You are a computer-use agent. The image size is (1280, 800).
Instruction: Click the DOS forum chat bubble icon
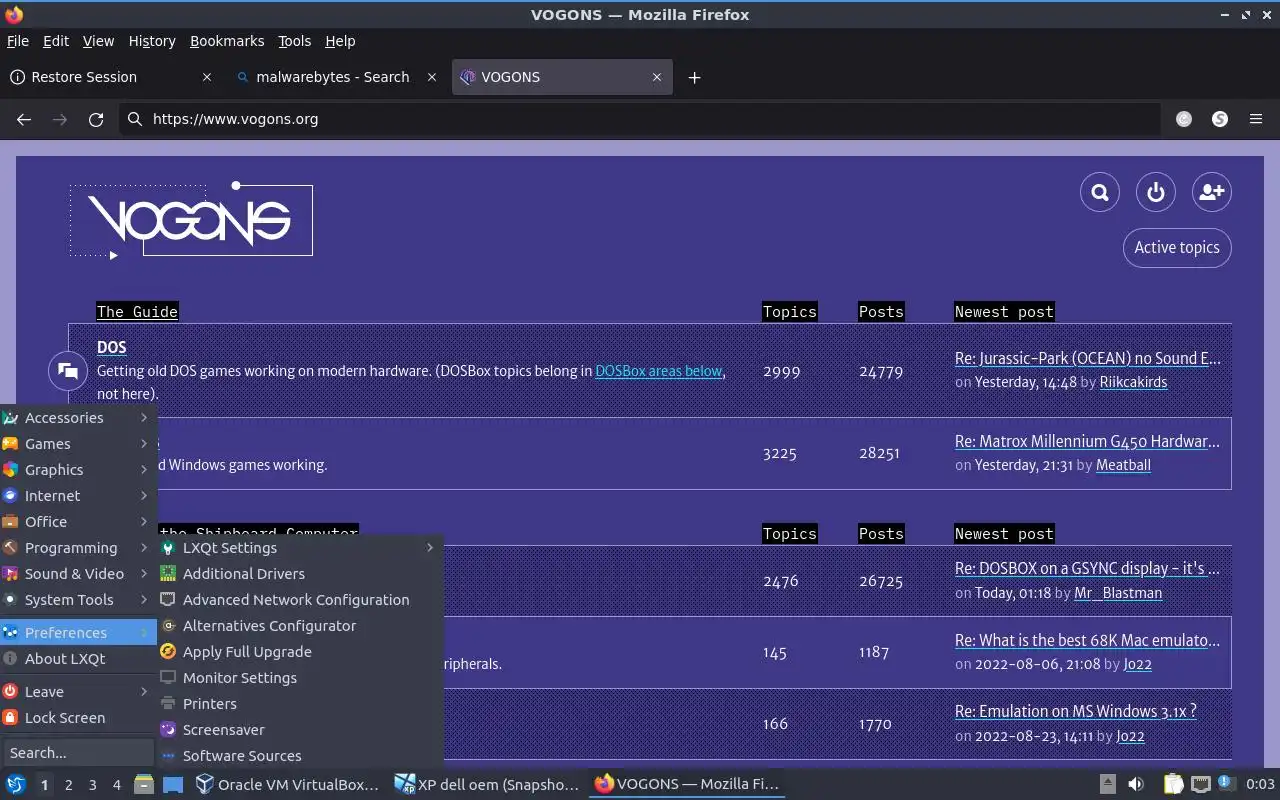click(68, 371)
